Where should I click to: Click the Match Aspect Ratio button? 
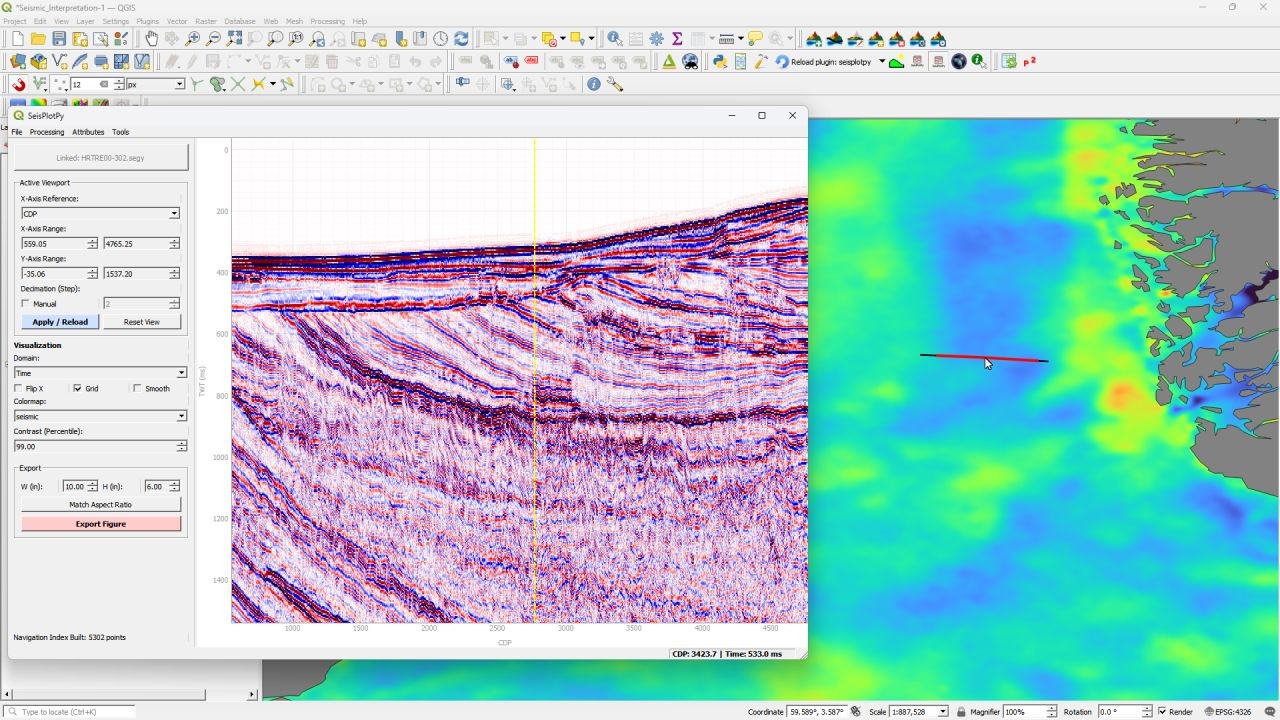pyautogui.click(x=100, y=505)
